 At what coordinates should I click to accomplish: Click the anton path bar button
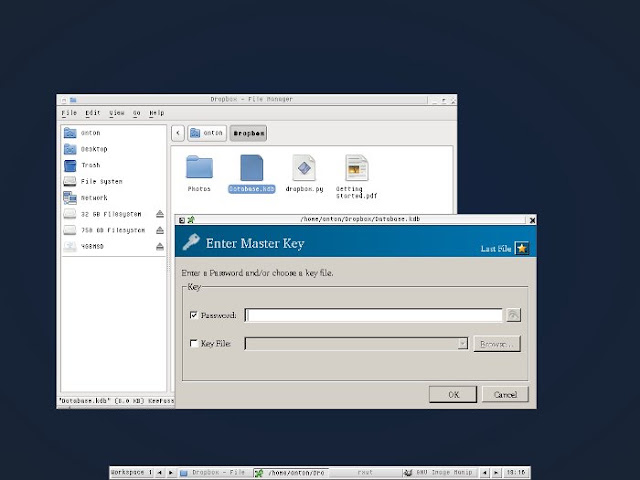207,133
